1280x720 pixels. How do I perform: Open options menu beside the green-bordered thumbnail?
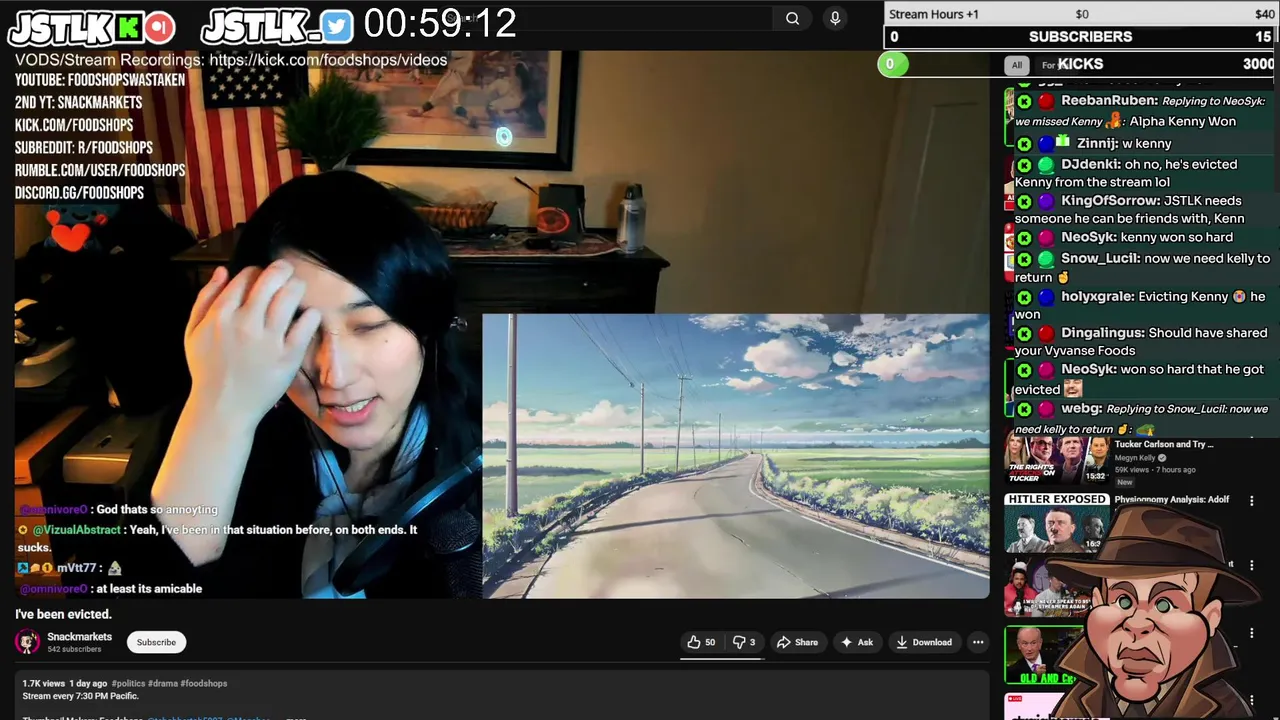(x=1251, y=633)
